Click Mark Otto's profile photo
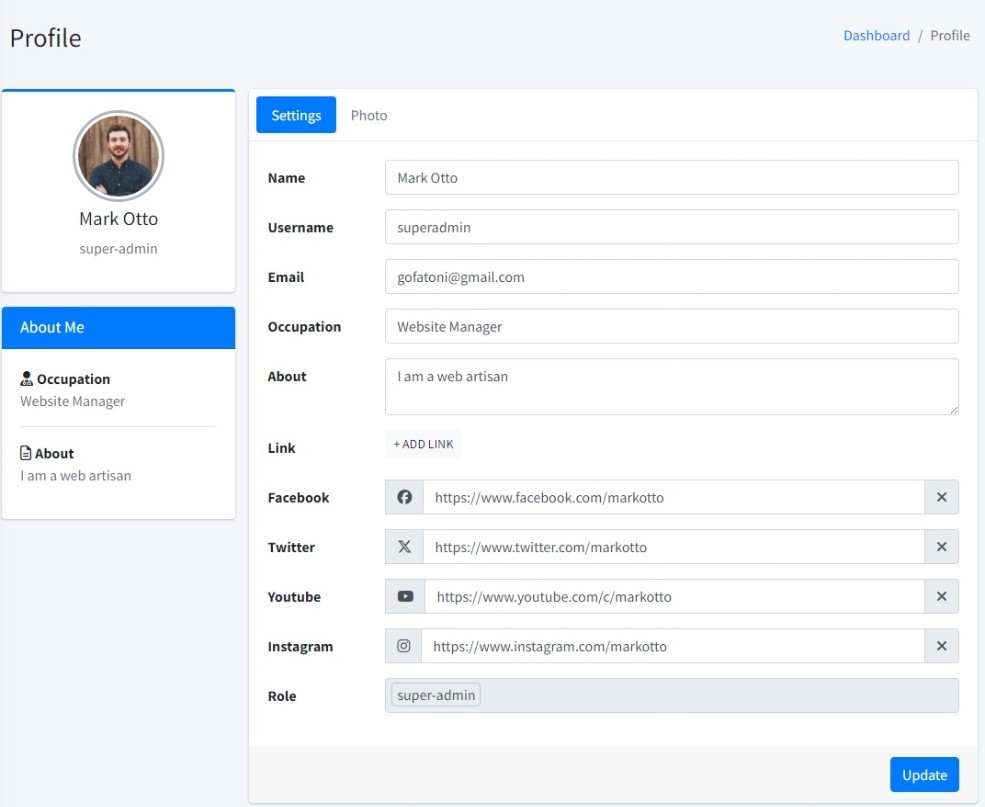Image resolution: width=985 pixels, height=807 pixels. [x=118, y=156]
